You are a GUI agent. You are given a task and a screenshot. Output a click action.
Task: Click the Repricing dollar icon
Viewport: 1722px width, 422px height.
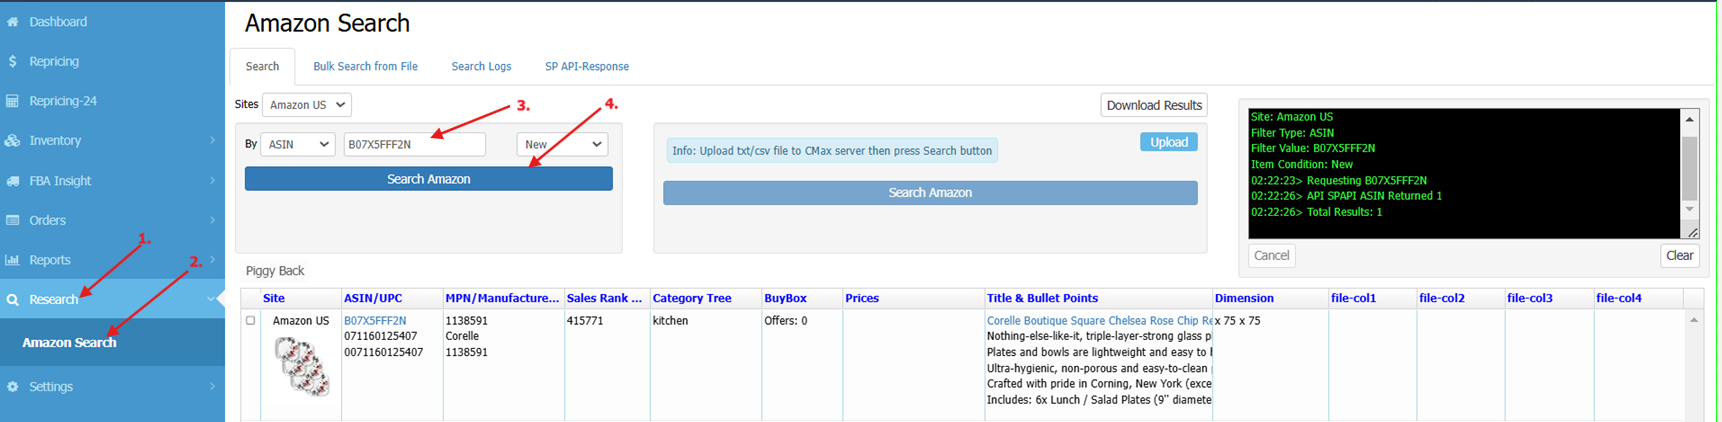click(x=12, y=61)
